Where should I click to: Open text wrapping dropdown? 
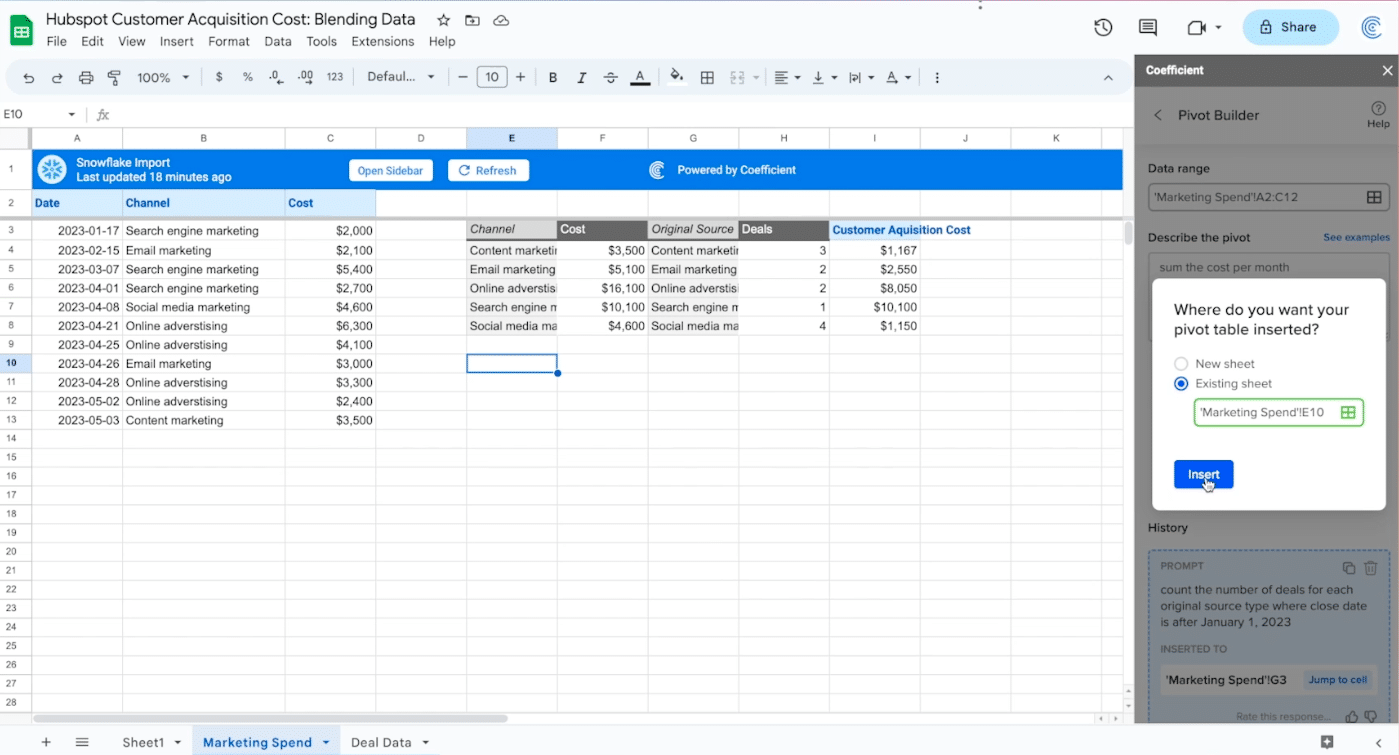tap(861, 77)
